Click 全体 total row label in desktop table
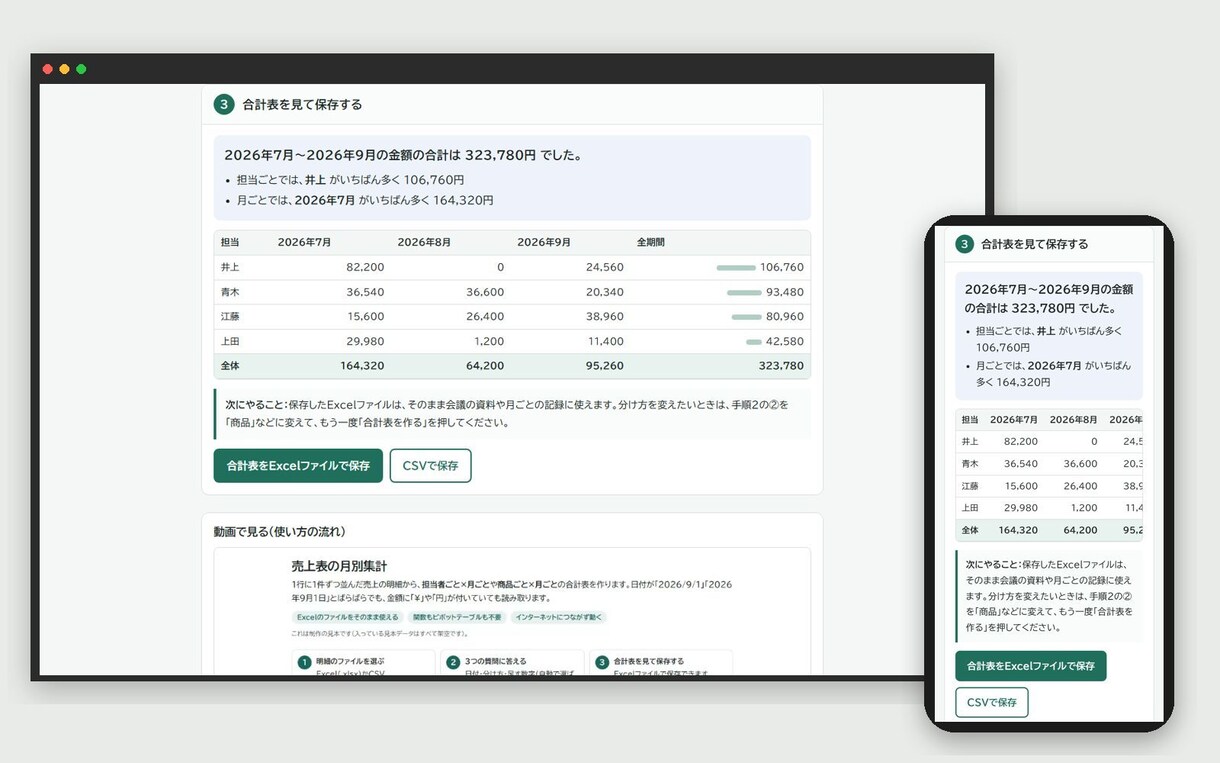1220x763 pixels. [230, 366]
